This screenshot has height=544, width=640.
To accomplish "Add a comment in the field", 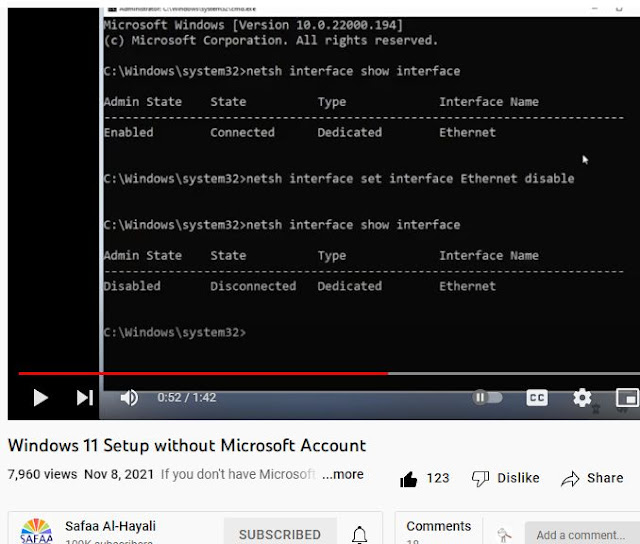I will pyautogui.click(x=582, y=535).
